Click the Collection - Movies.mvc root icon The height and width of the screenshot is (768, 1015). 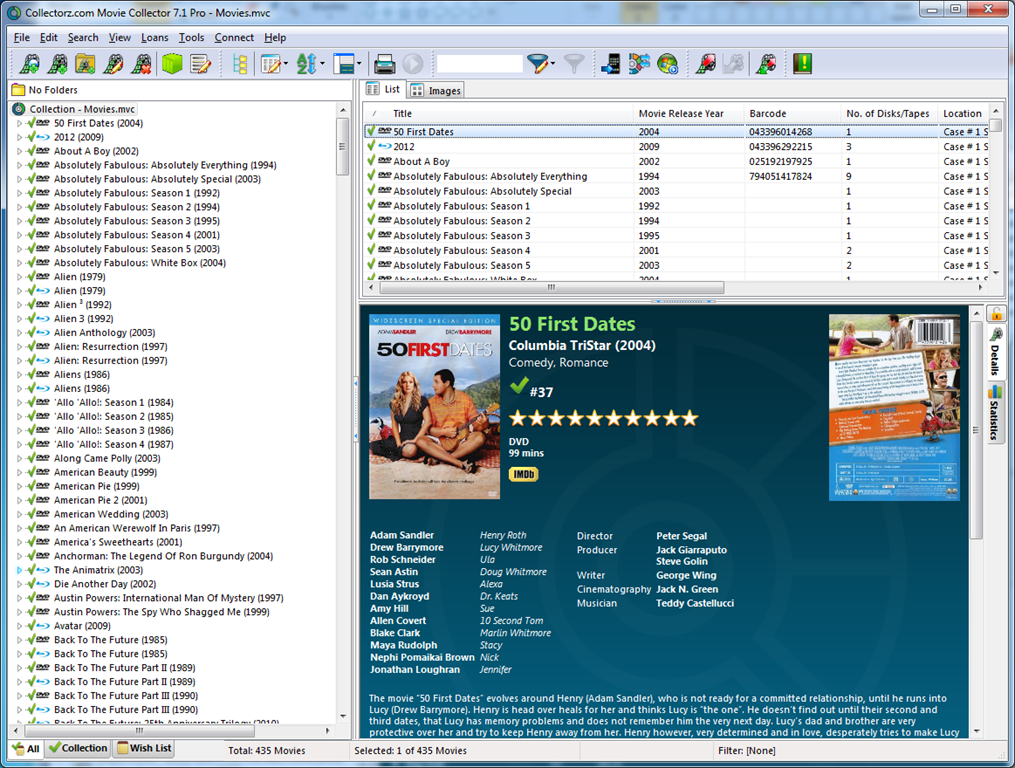tap(19, 109)
